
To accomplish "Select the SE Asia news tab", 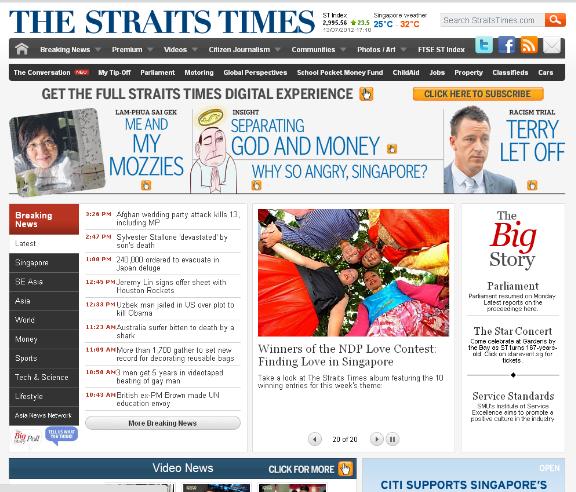I will pos(44,281).
